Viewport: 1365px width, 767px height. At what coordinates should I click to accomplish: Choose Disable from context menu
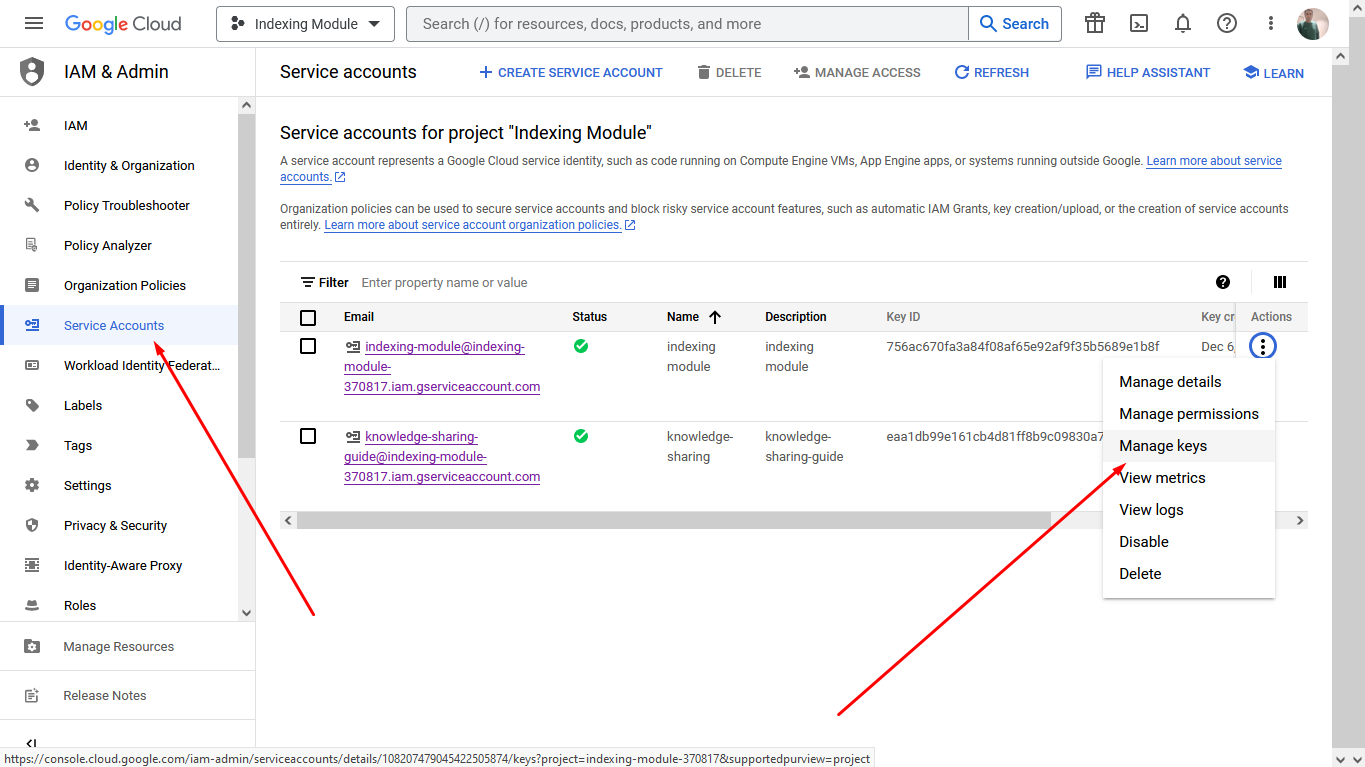[x=1189, y=542]
